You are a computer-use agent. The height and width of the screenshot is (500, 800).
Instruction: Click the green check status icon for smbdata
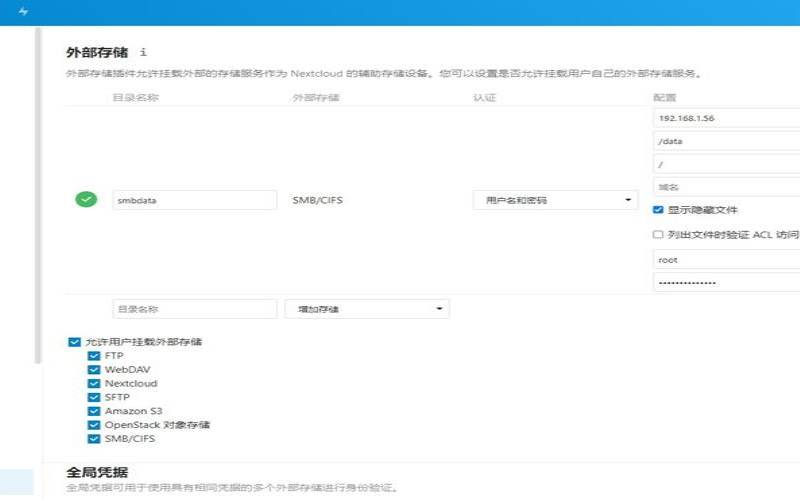(x=86, y=199)
